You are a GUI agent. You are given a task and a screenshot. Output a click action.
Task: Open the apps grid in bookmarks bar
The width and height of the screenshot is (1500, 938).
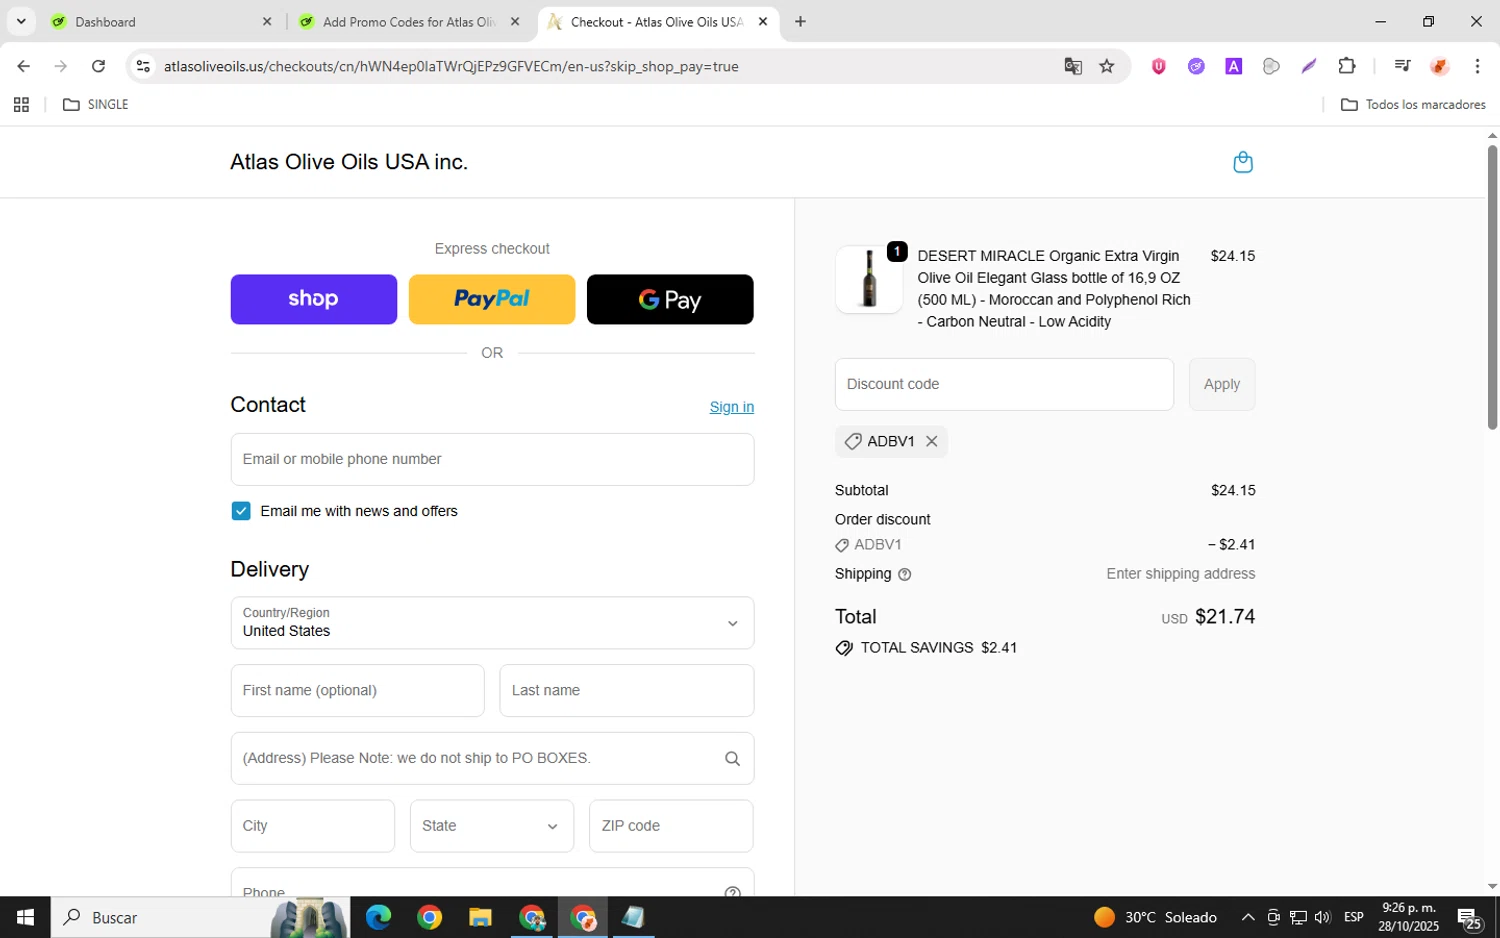click(x=21, y=104)
